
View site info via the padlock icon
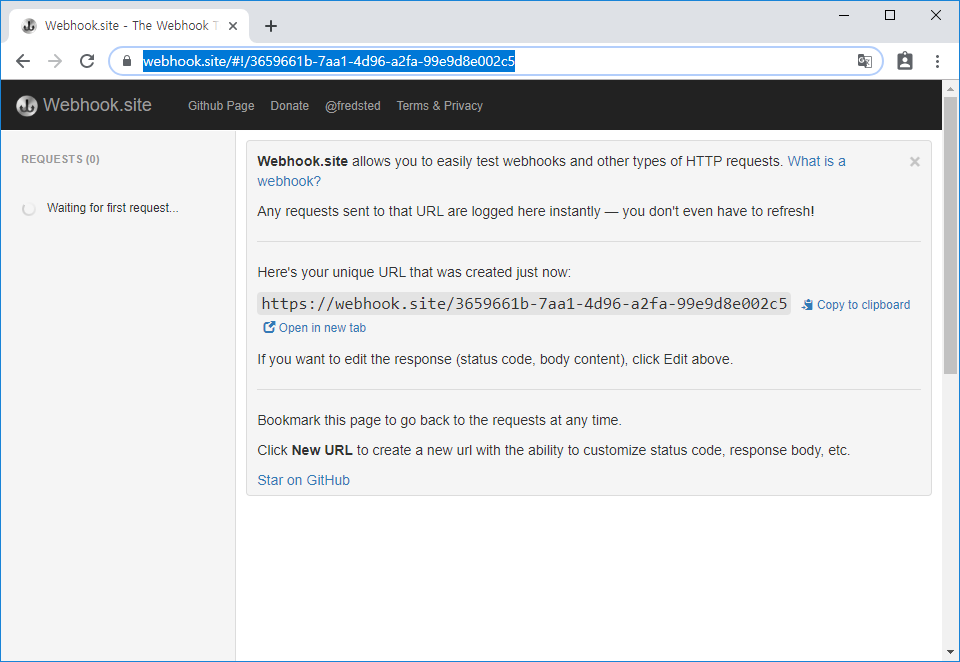click(x=127, y=61)
